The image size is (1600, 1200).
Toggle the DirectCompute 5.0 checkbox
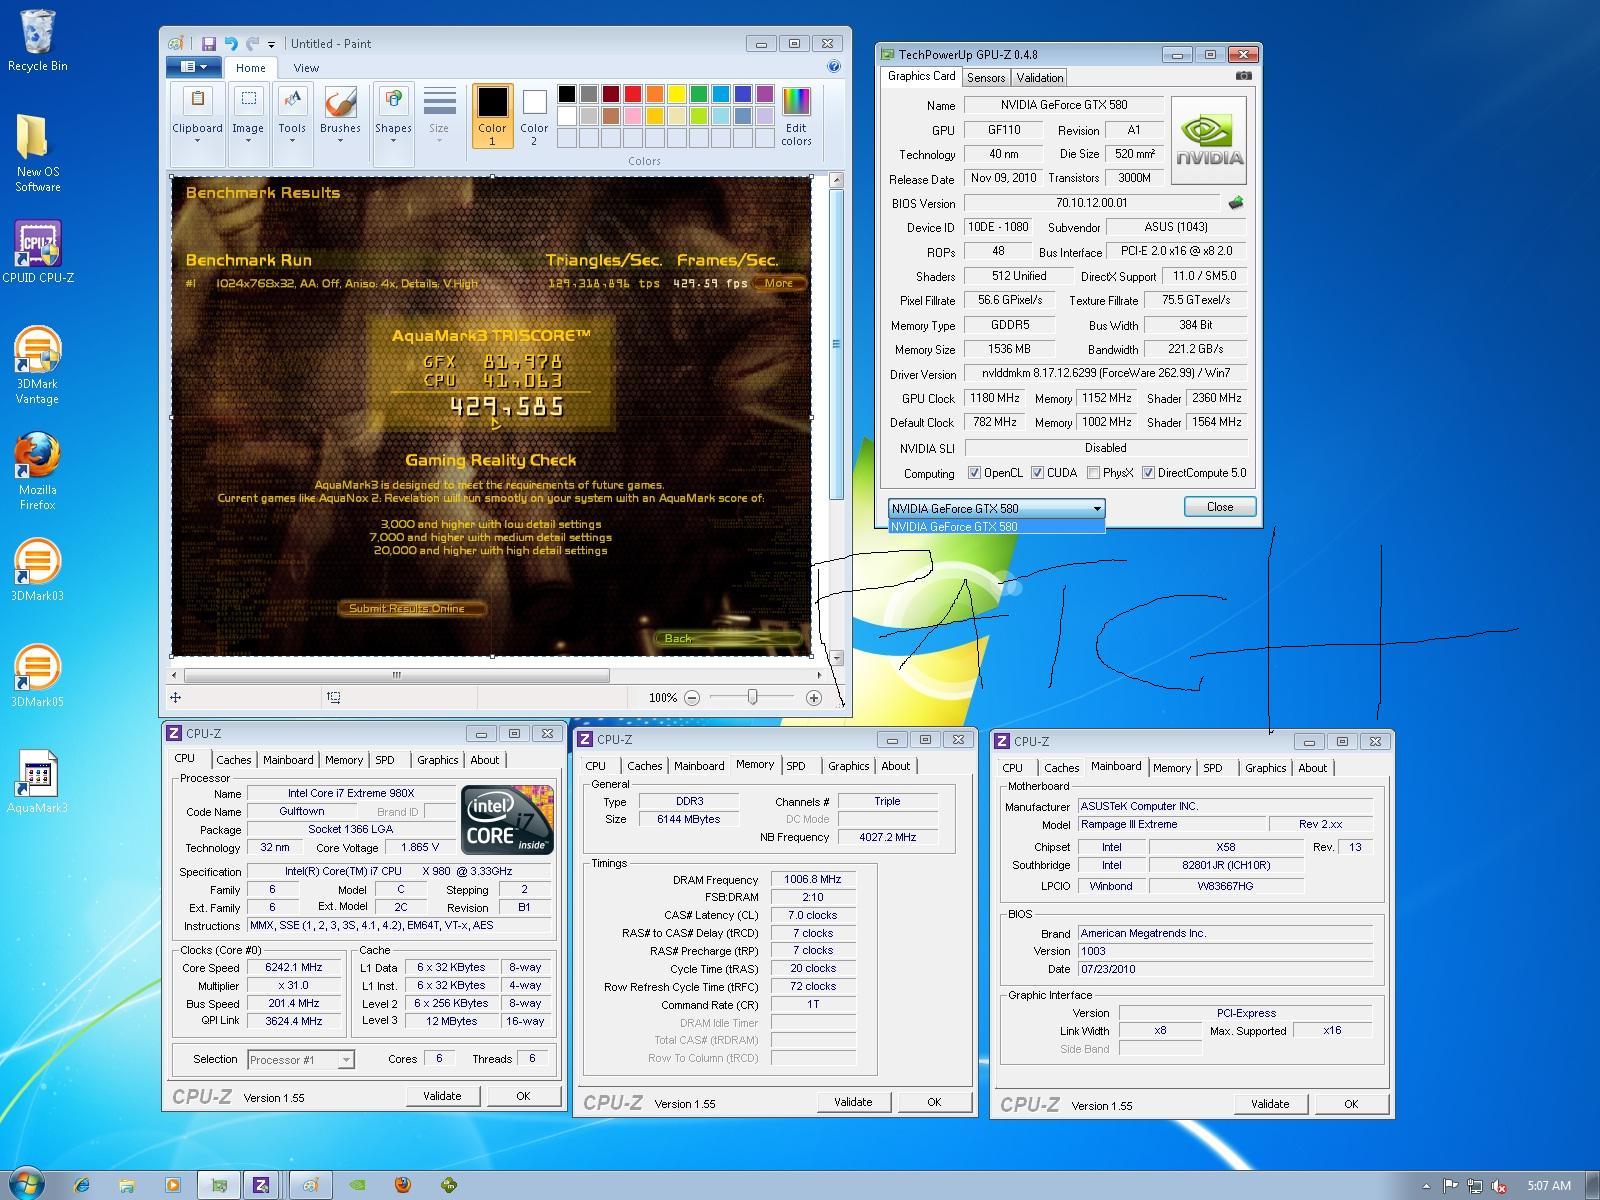click(x=1148, y=473)
